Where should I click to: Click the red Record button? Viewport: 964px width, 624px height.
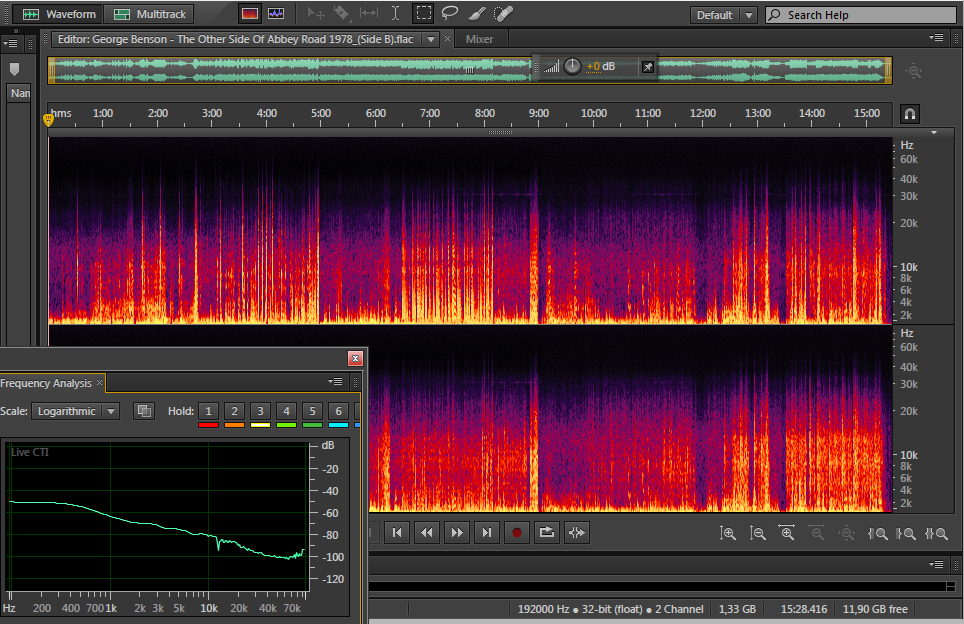tap(516, 532)
